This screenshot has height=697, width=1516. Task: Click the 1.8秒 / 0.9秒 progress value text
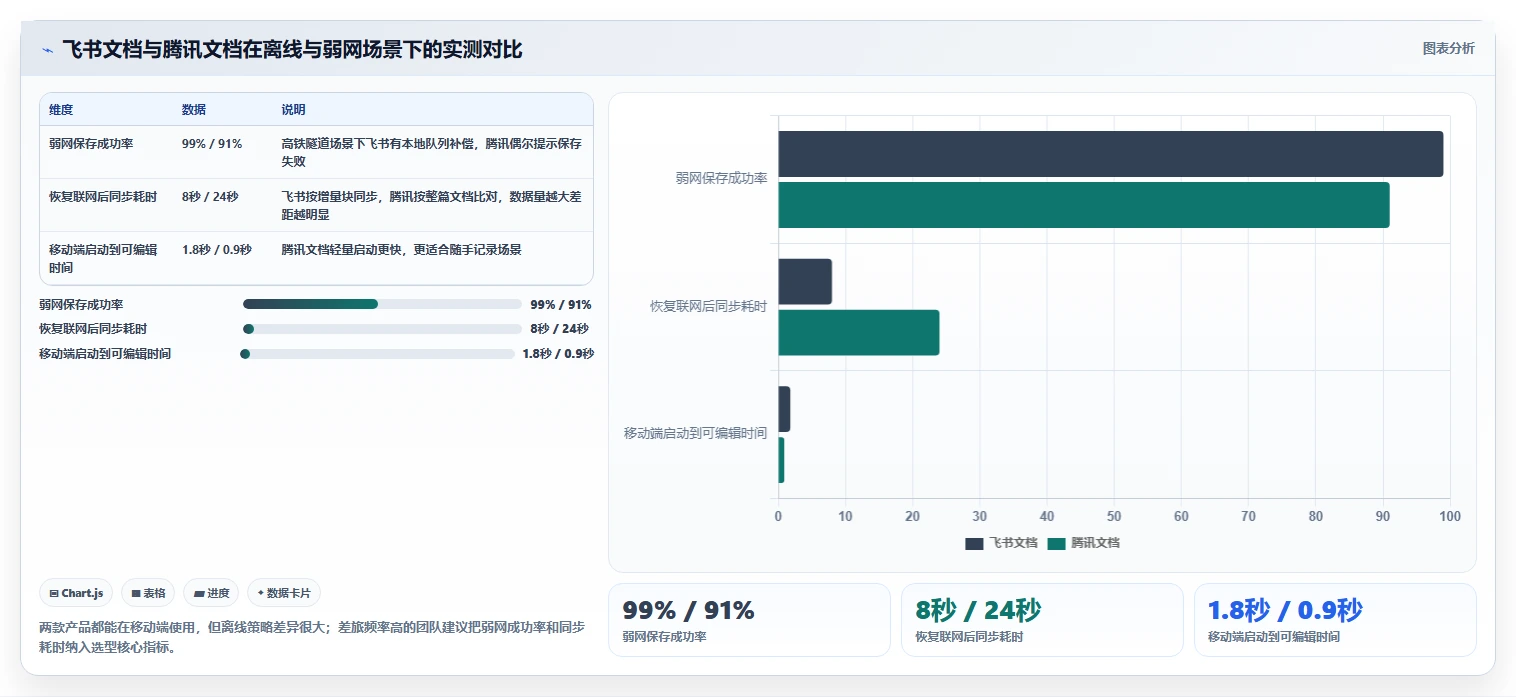coord(558,353)
